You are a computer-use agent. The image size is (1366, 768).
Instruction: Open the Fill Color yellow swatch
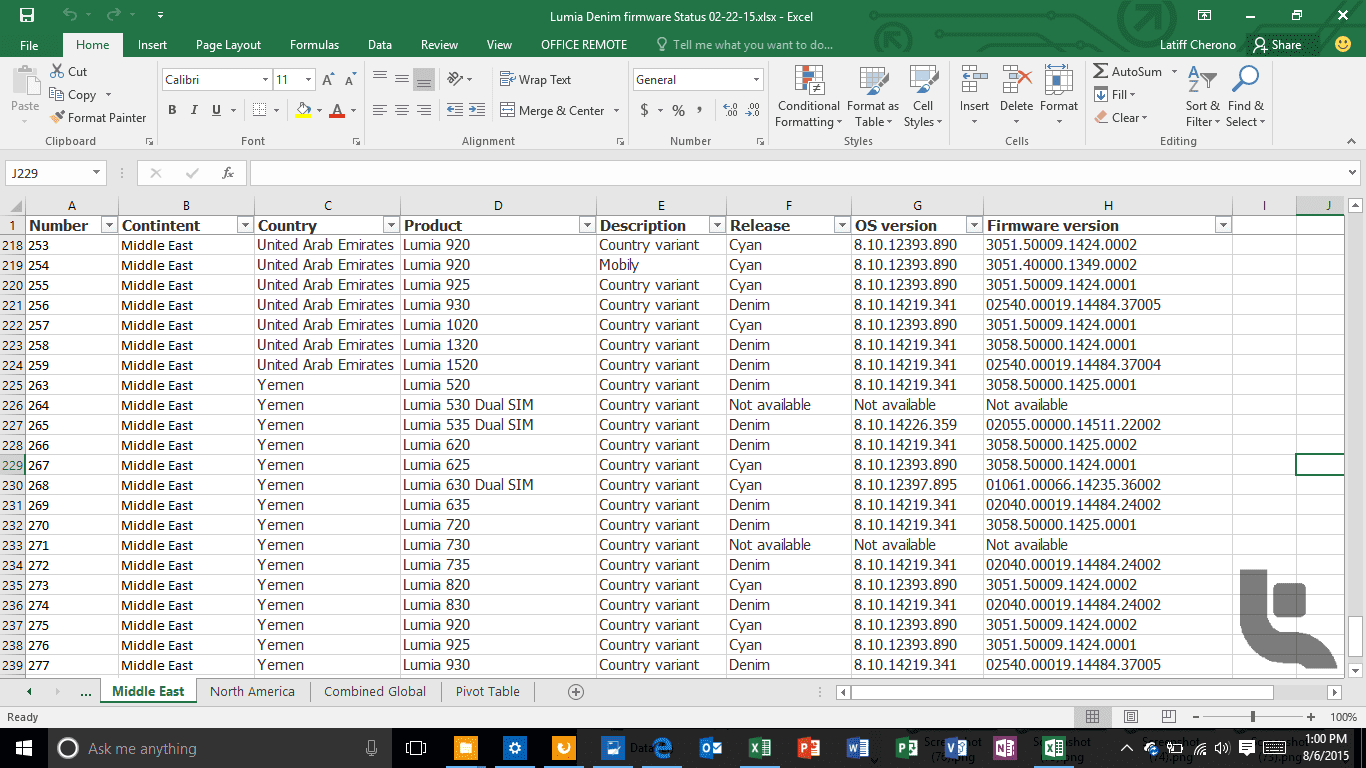tap(304, 111)
